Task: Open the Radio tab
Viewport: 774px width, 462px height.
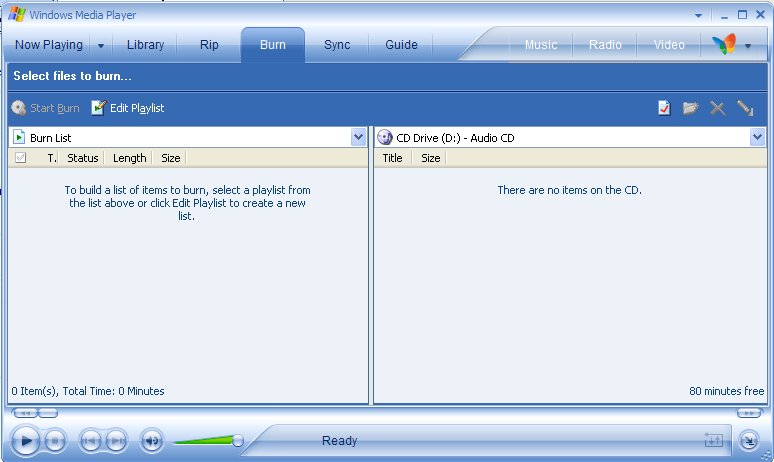Action: click(605, 44)
